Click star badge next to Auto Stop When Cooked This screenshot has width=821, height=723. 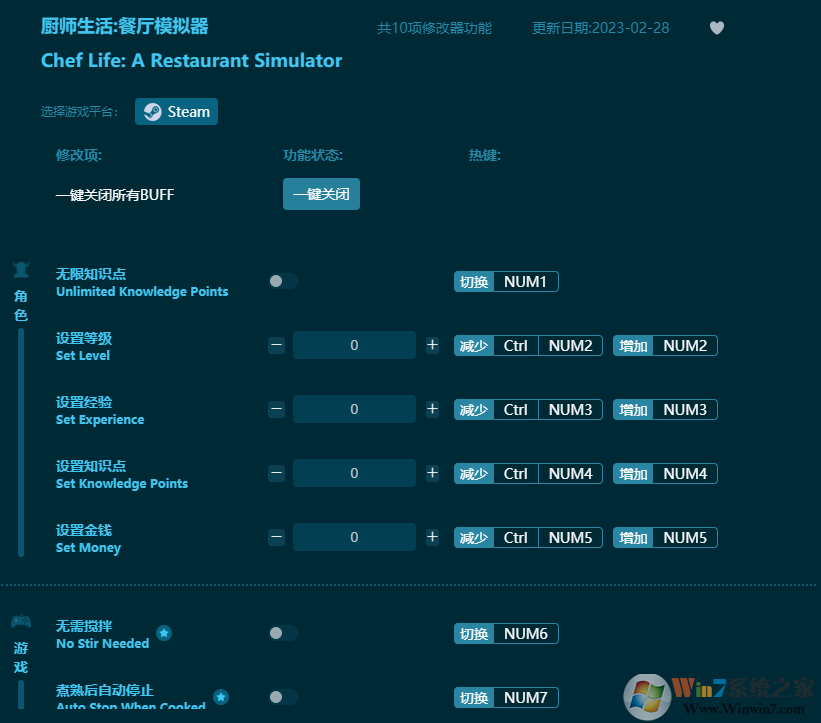coord(221,697)
